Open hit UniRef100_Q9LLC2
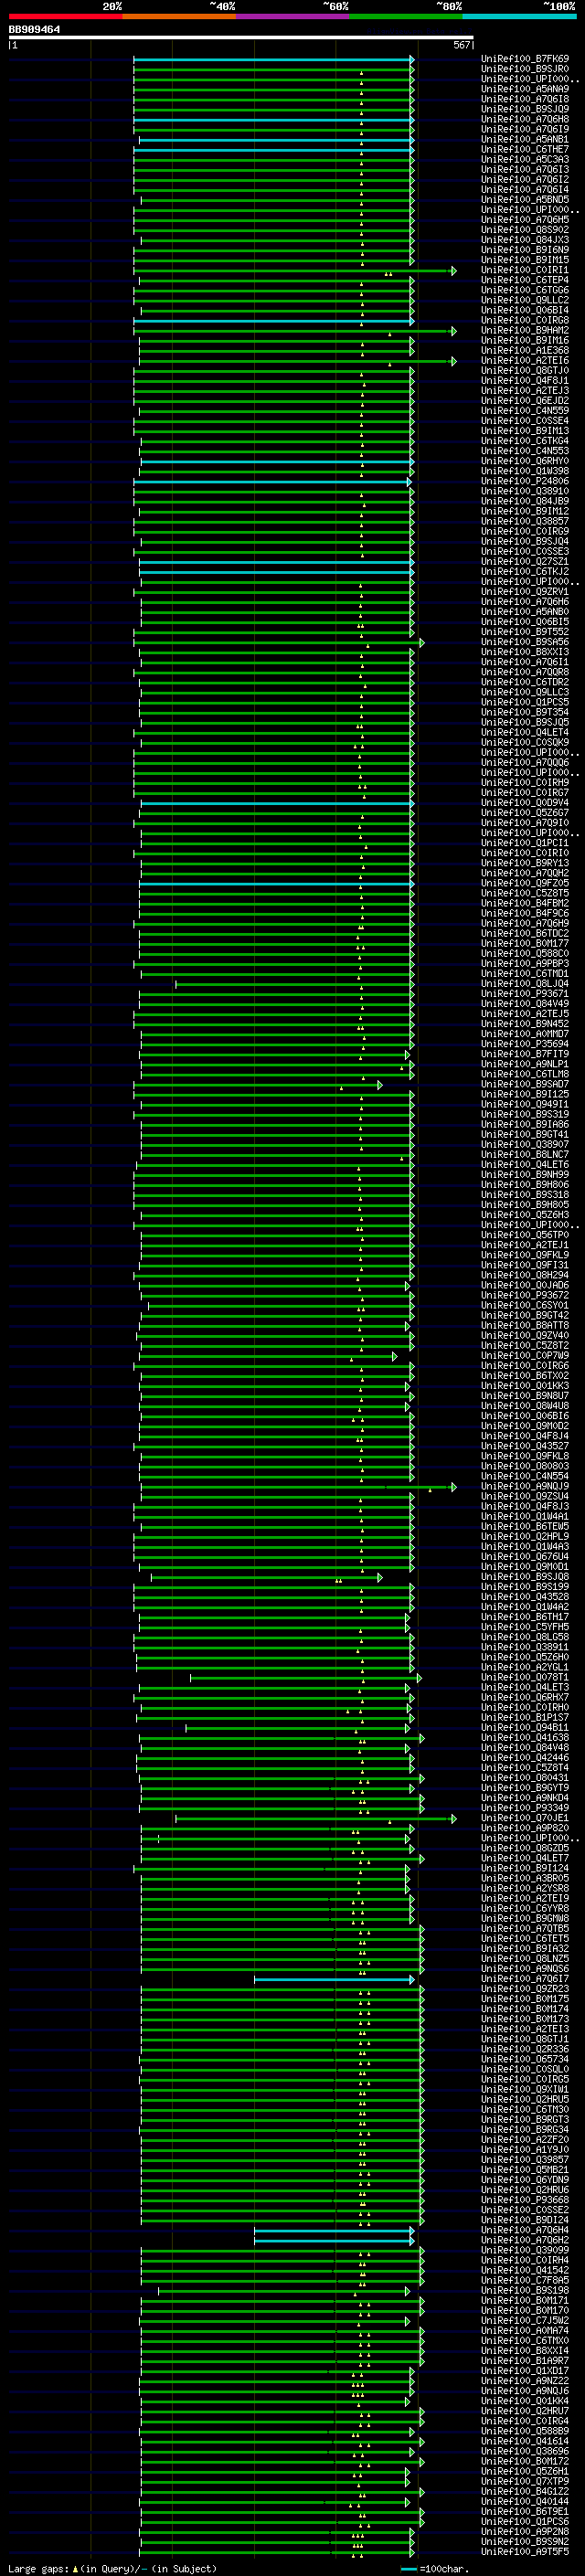The height and width of the screenshot is (2576, 585). (x=525, y=300)
